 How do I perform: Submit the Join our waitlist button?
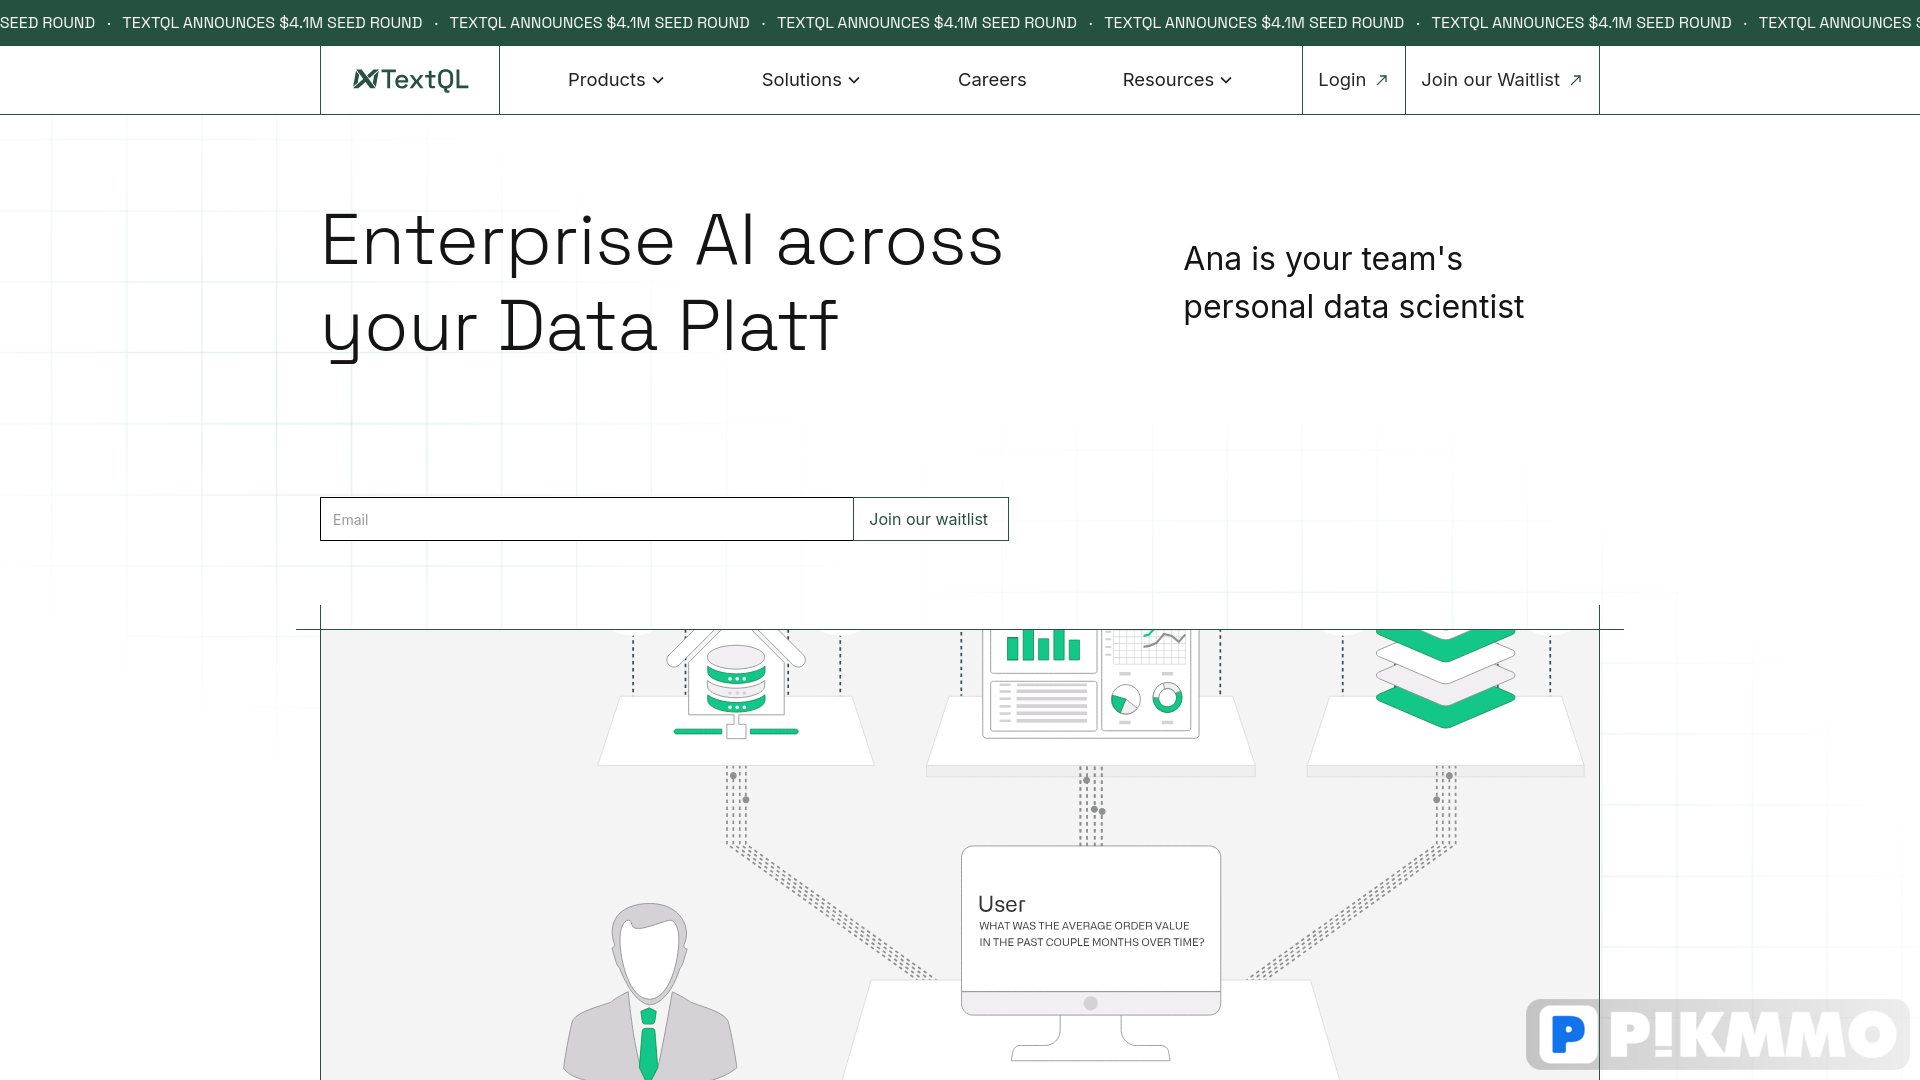[x=930, y=519]
